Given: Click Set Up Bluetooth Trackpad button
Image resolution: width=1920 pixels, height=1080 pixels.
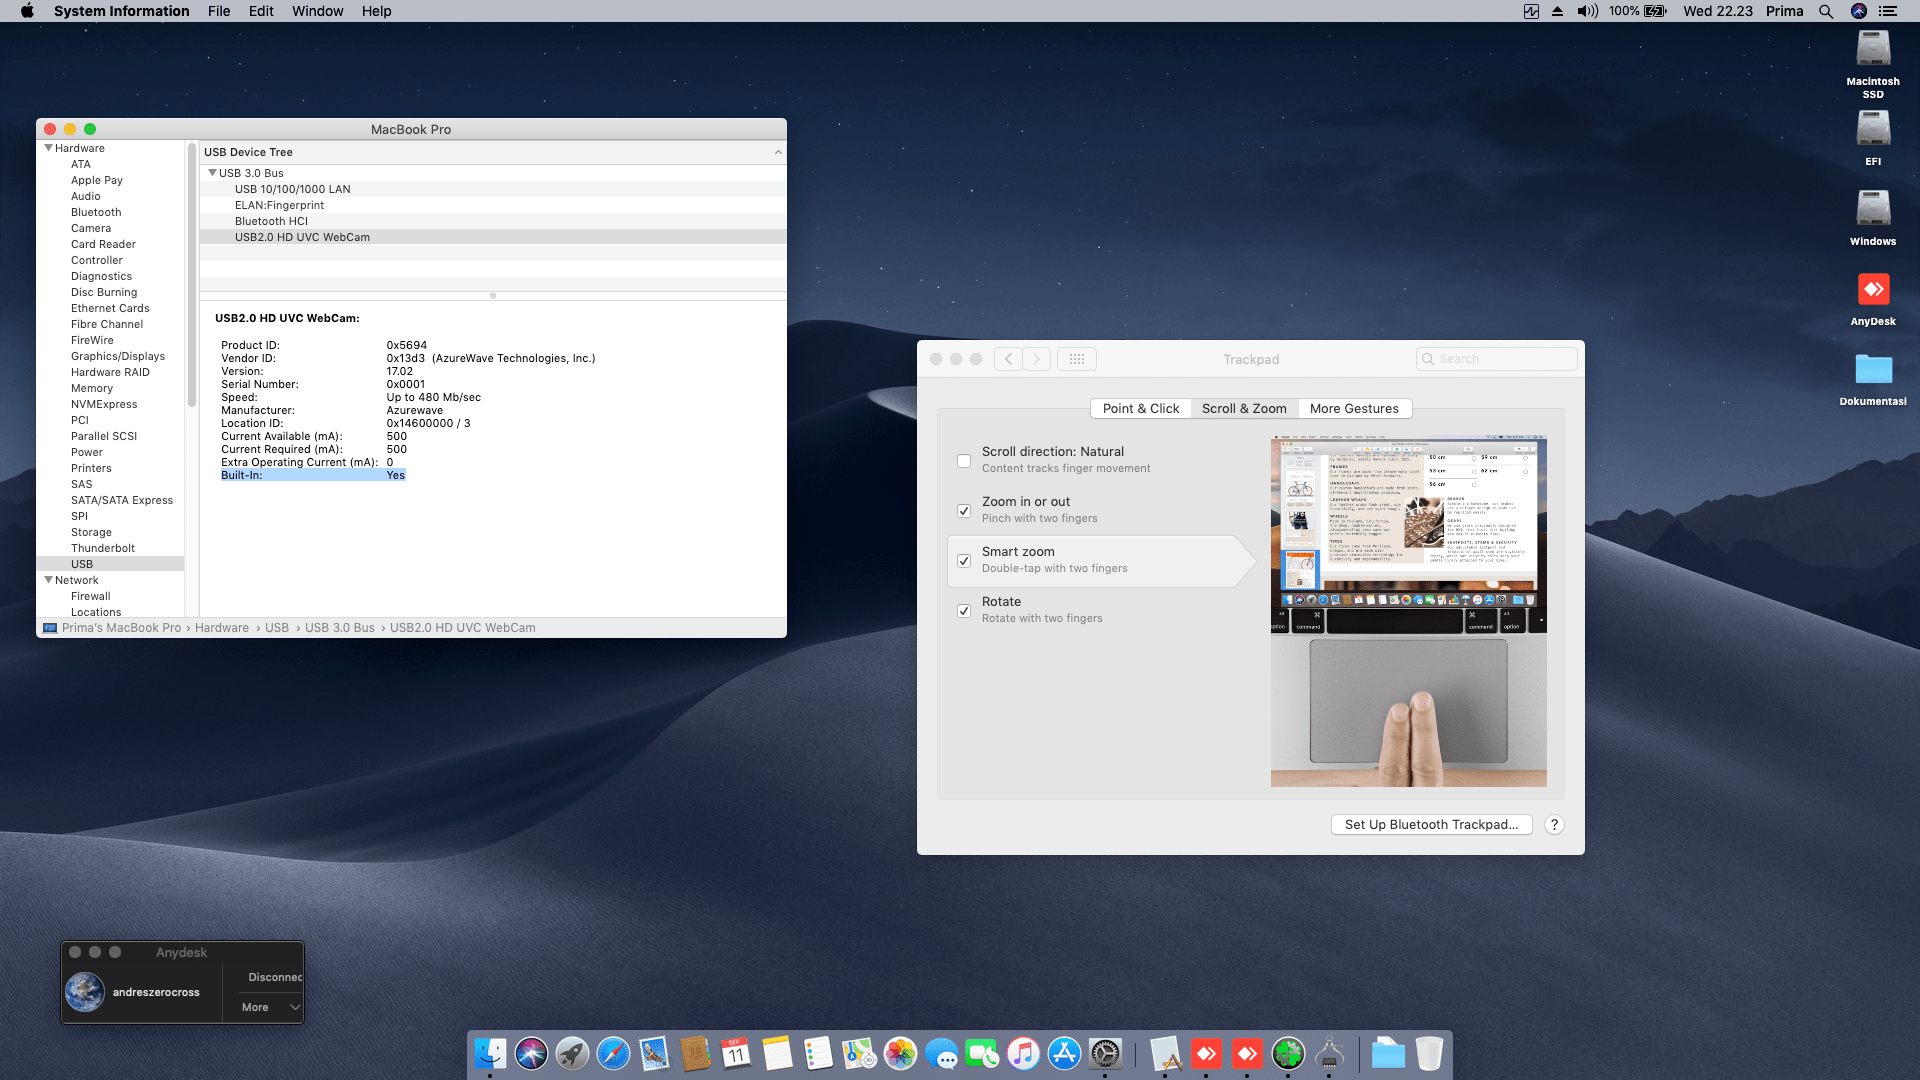Looking at the screenshot, I should pos(1431,825).
